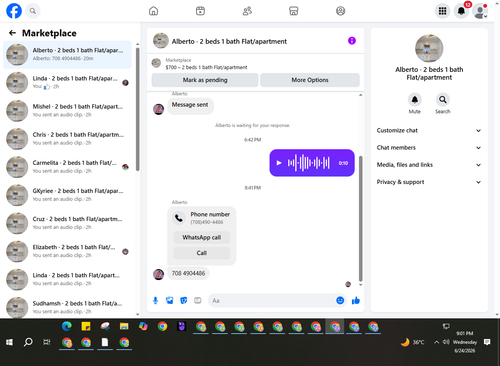Image resolution: width=500 pixels, height=366 pixels.
Task: Click the 36°C weather widget
Action: coord(413,342)
